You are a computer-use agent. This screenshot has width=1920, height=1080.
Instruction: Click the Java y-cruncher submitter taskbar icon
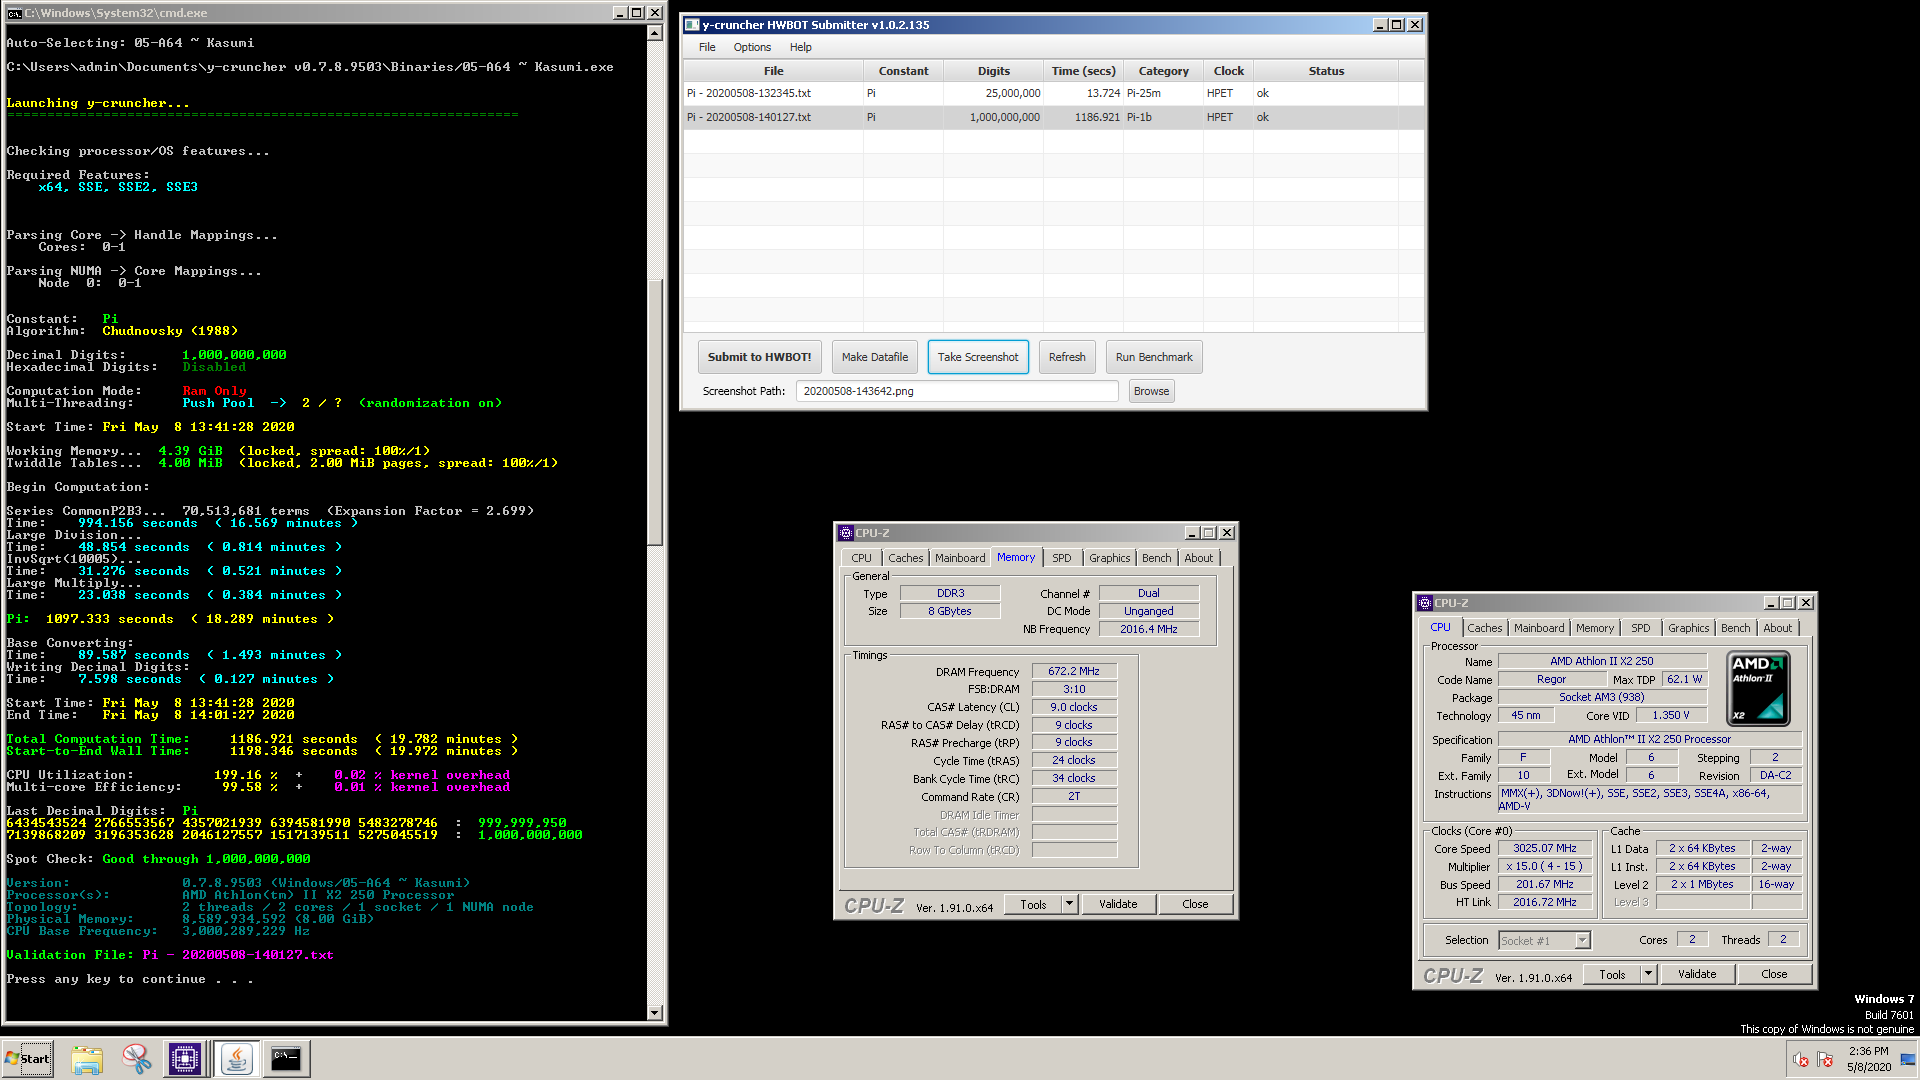(x=236, y=1058)
